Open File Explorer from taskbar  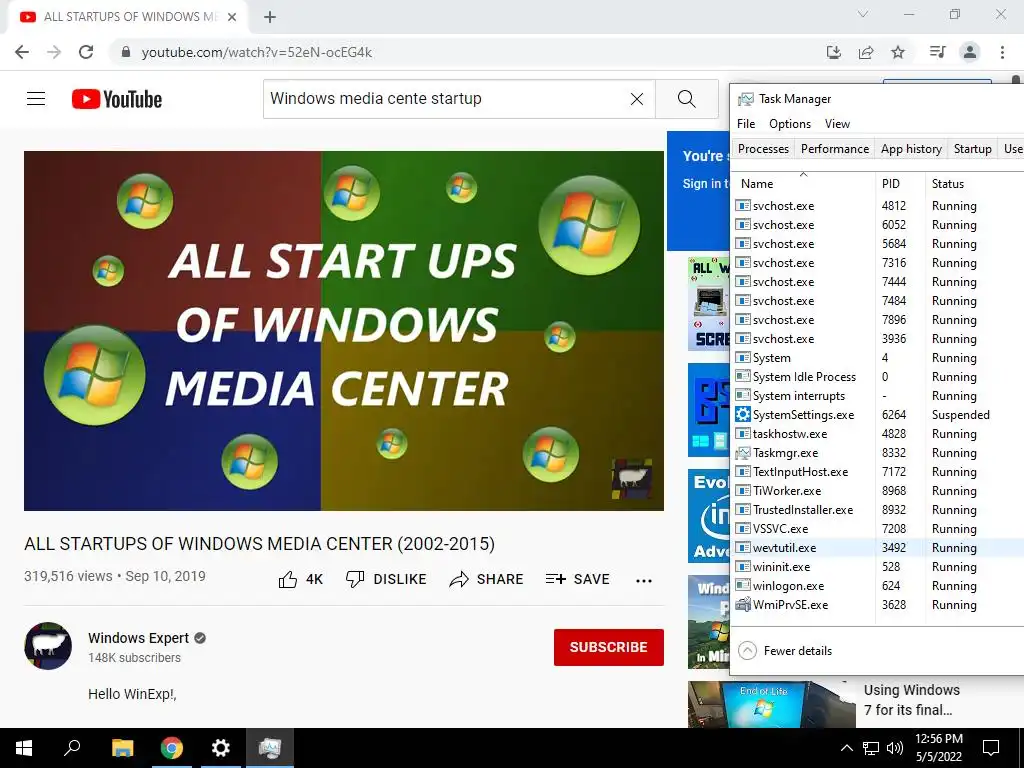(x=122, y=748)
